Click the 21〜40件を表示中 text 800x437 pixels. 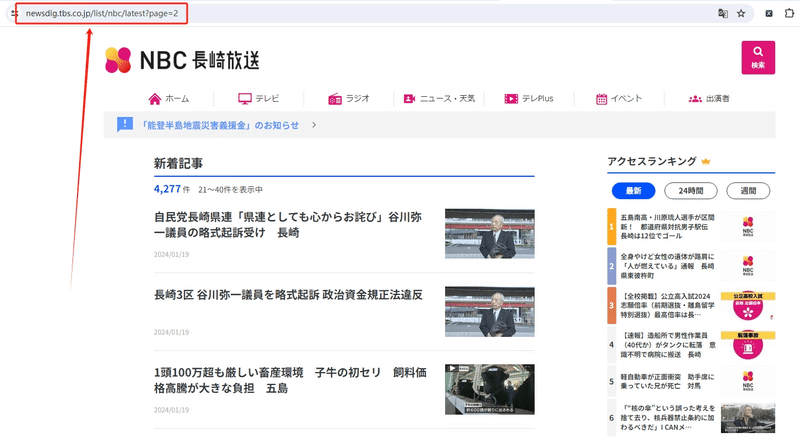pos(230,190)
